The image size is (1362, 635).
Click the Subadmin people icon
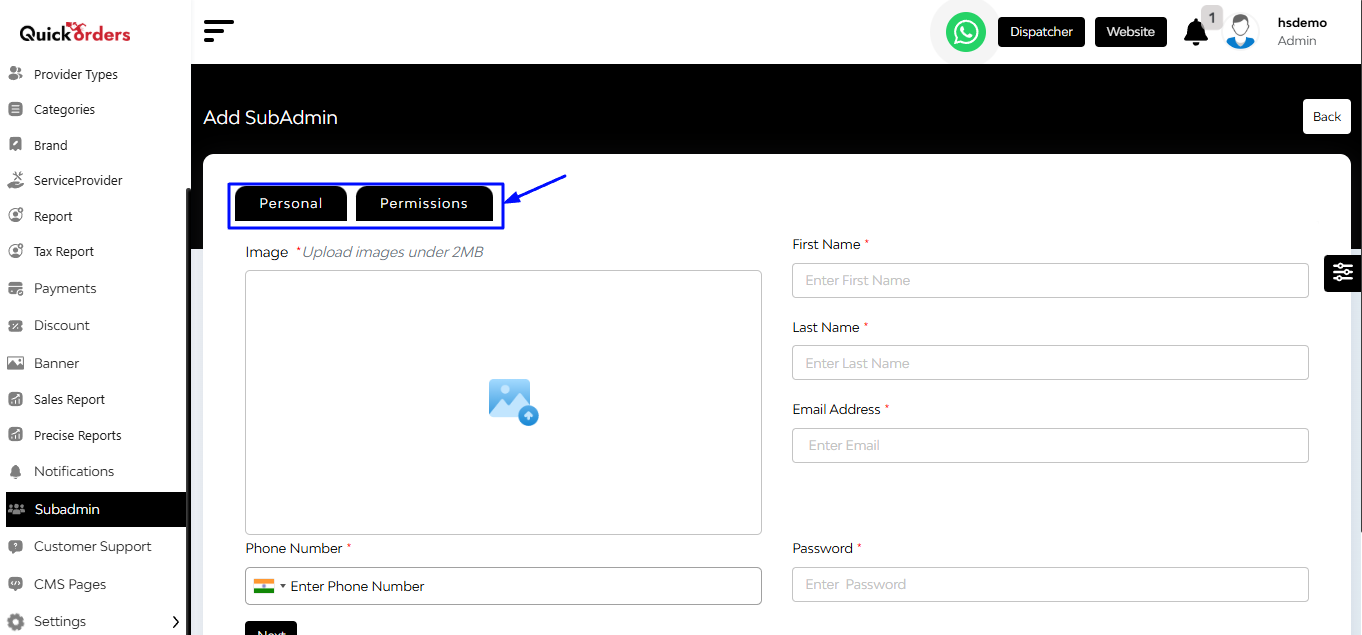point(16,509)
